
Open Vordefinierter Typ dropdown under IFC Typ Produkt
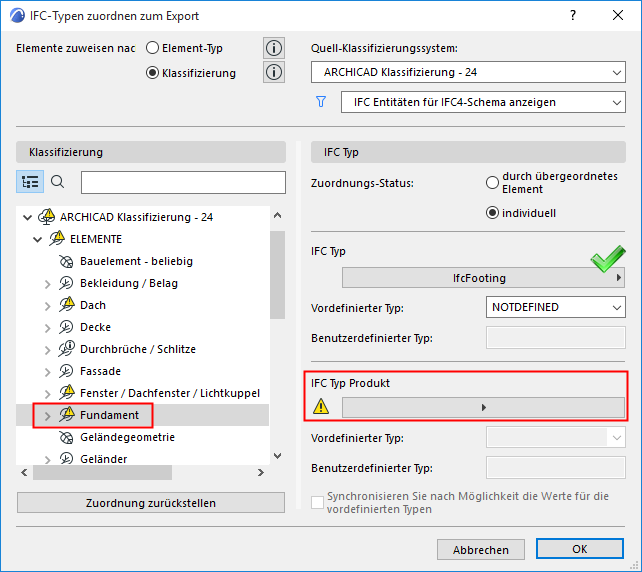click(556, 438)
